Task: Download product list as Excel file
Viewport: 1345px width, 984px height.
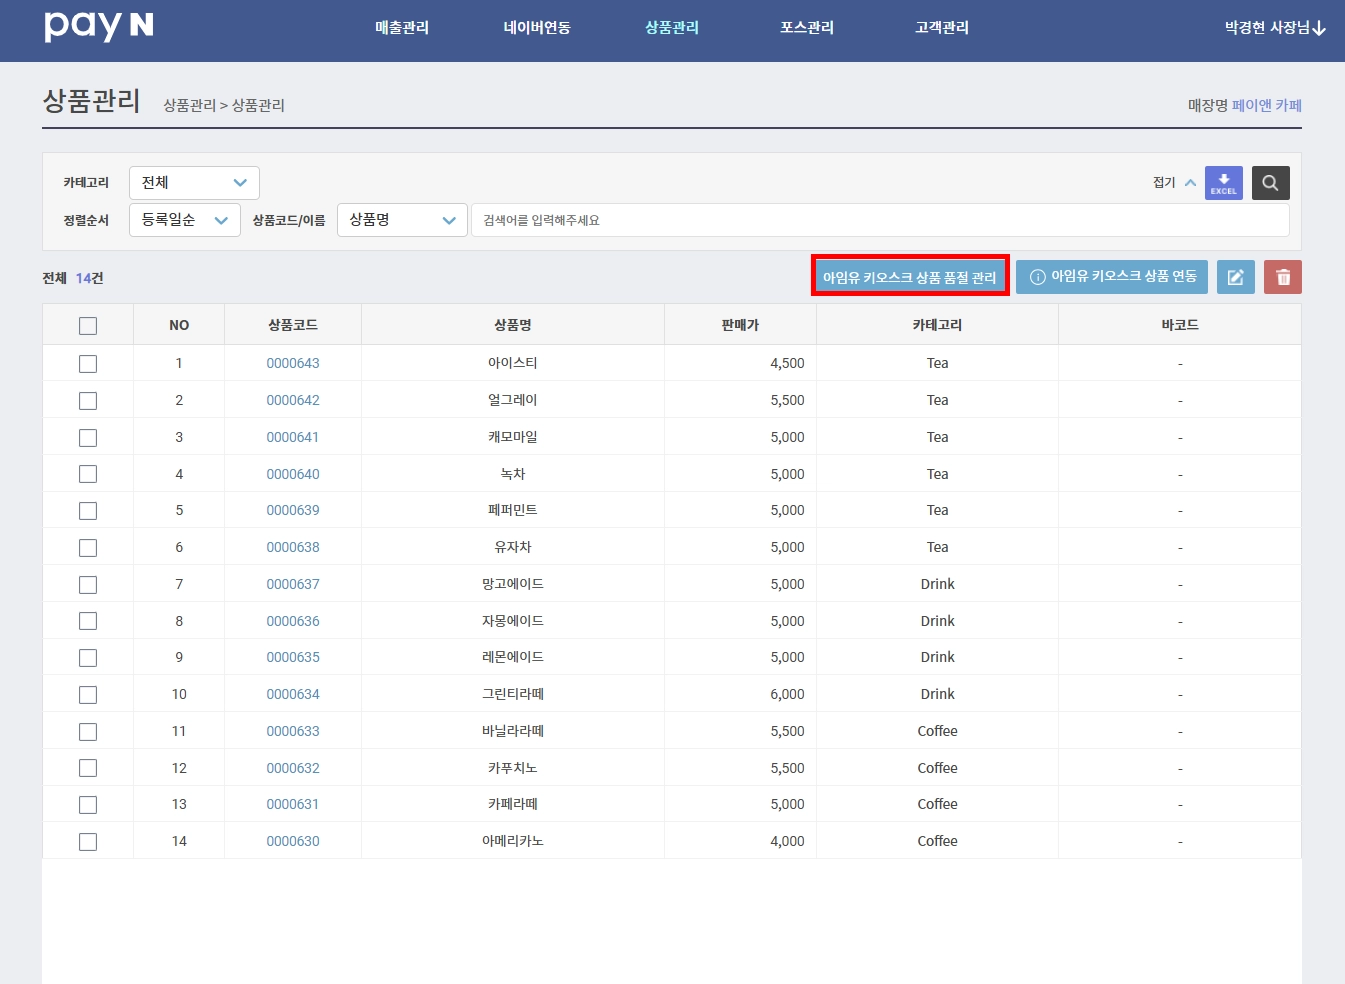Action: pyautogui.click(x=1223, y=183)
